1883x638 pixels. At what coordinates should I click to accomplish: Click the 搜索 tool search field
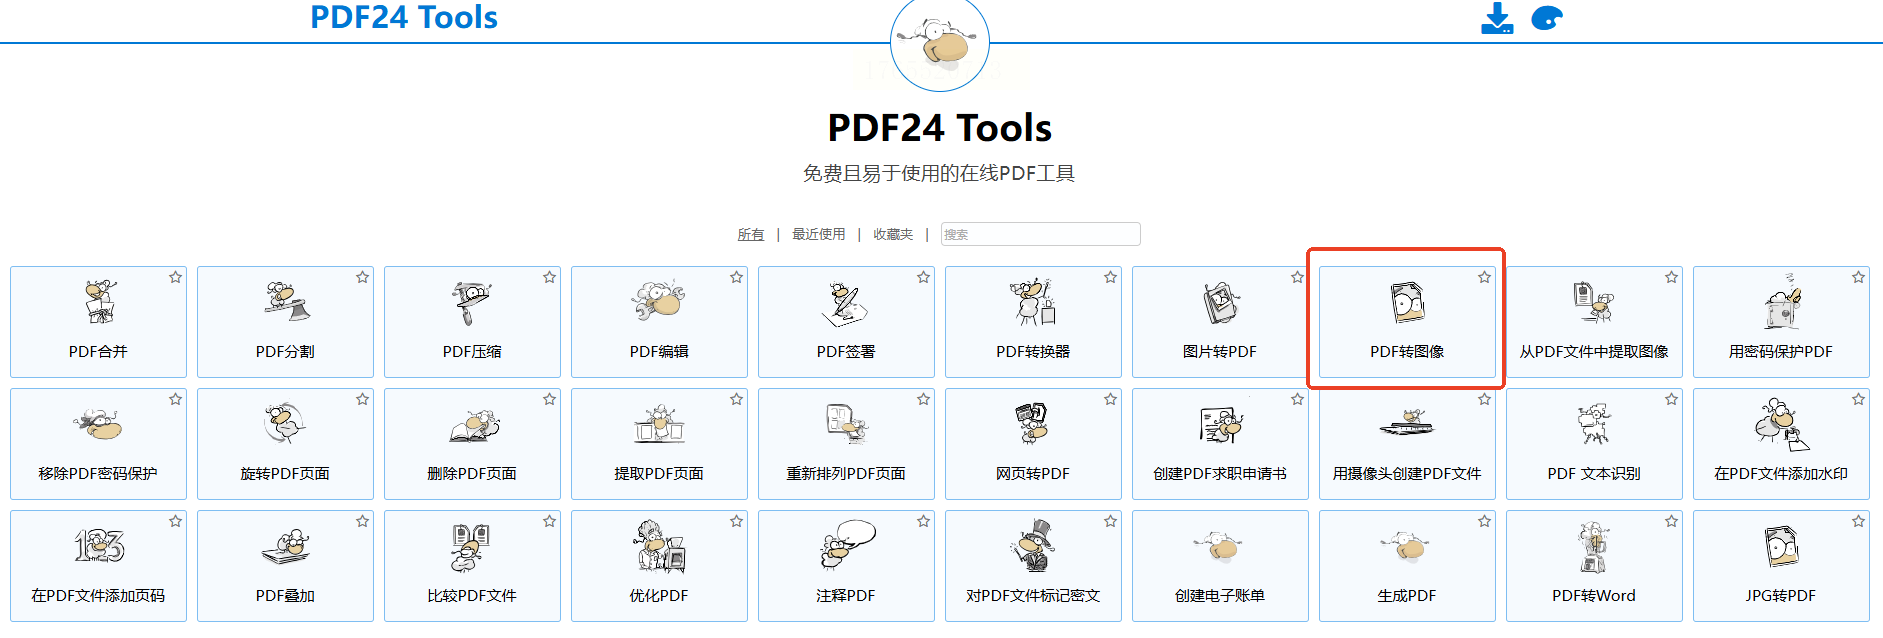tap(1040, 234)
